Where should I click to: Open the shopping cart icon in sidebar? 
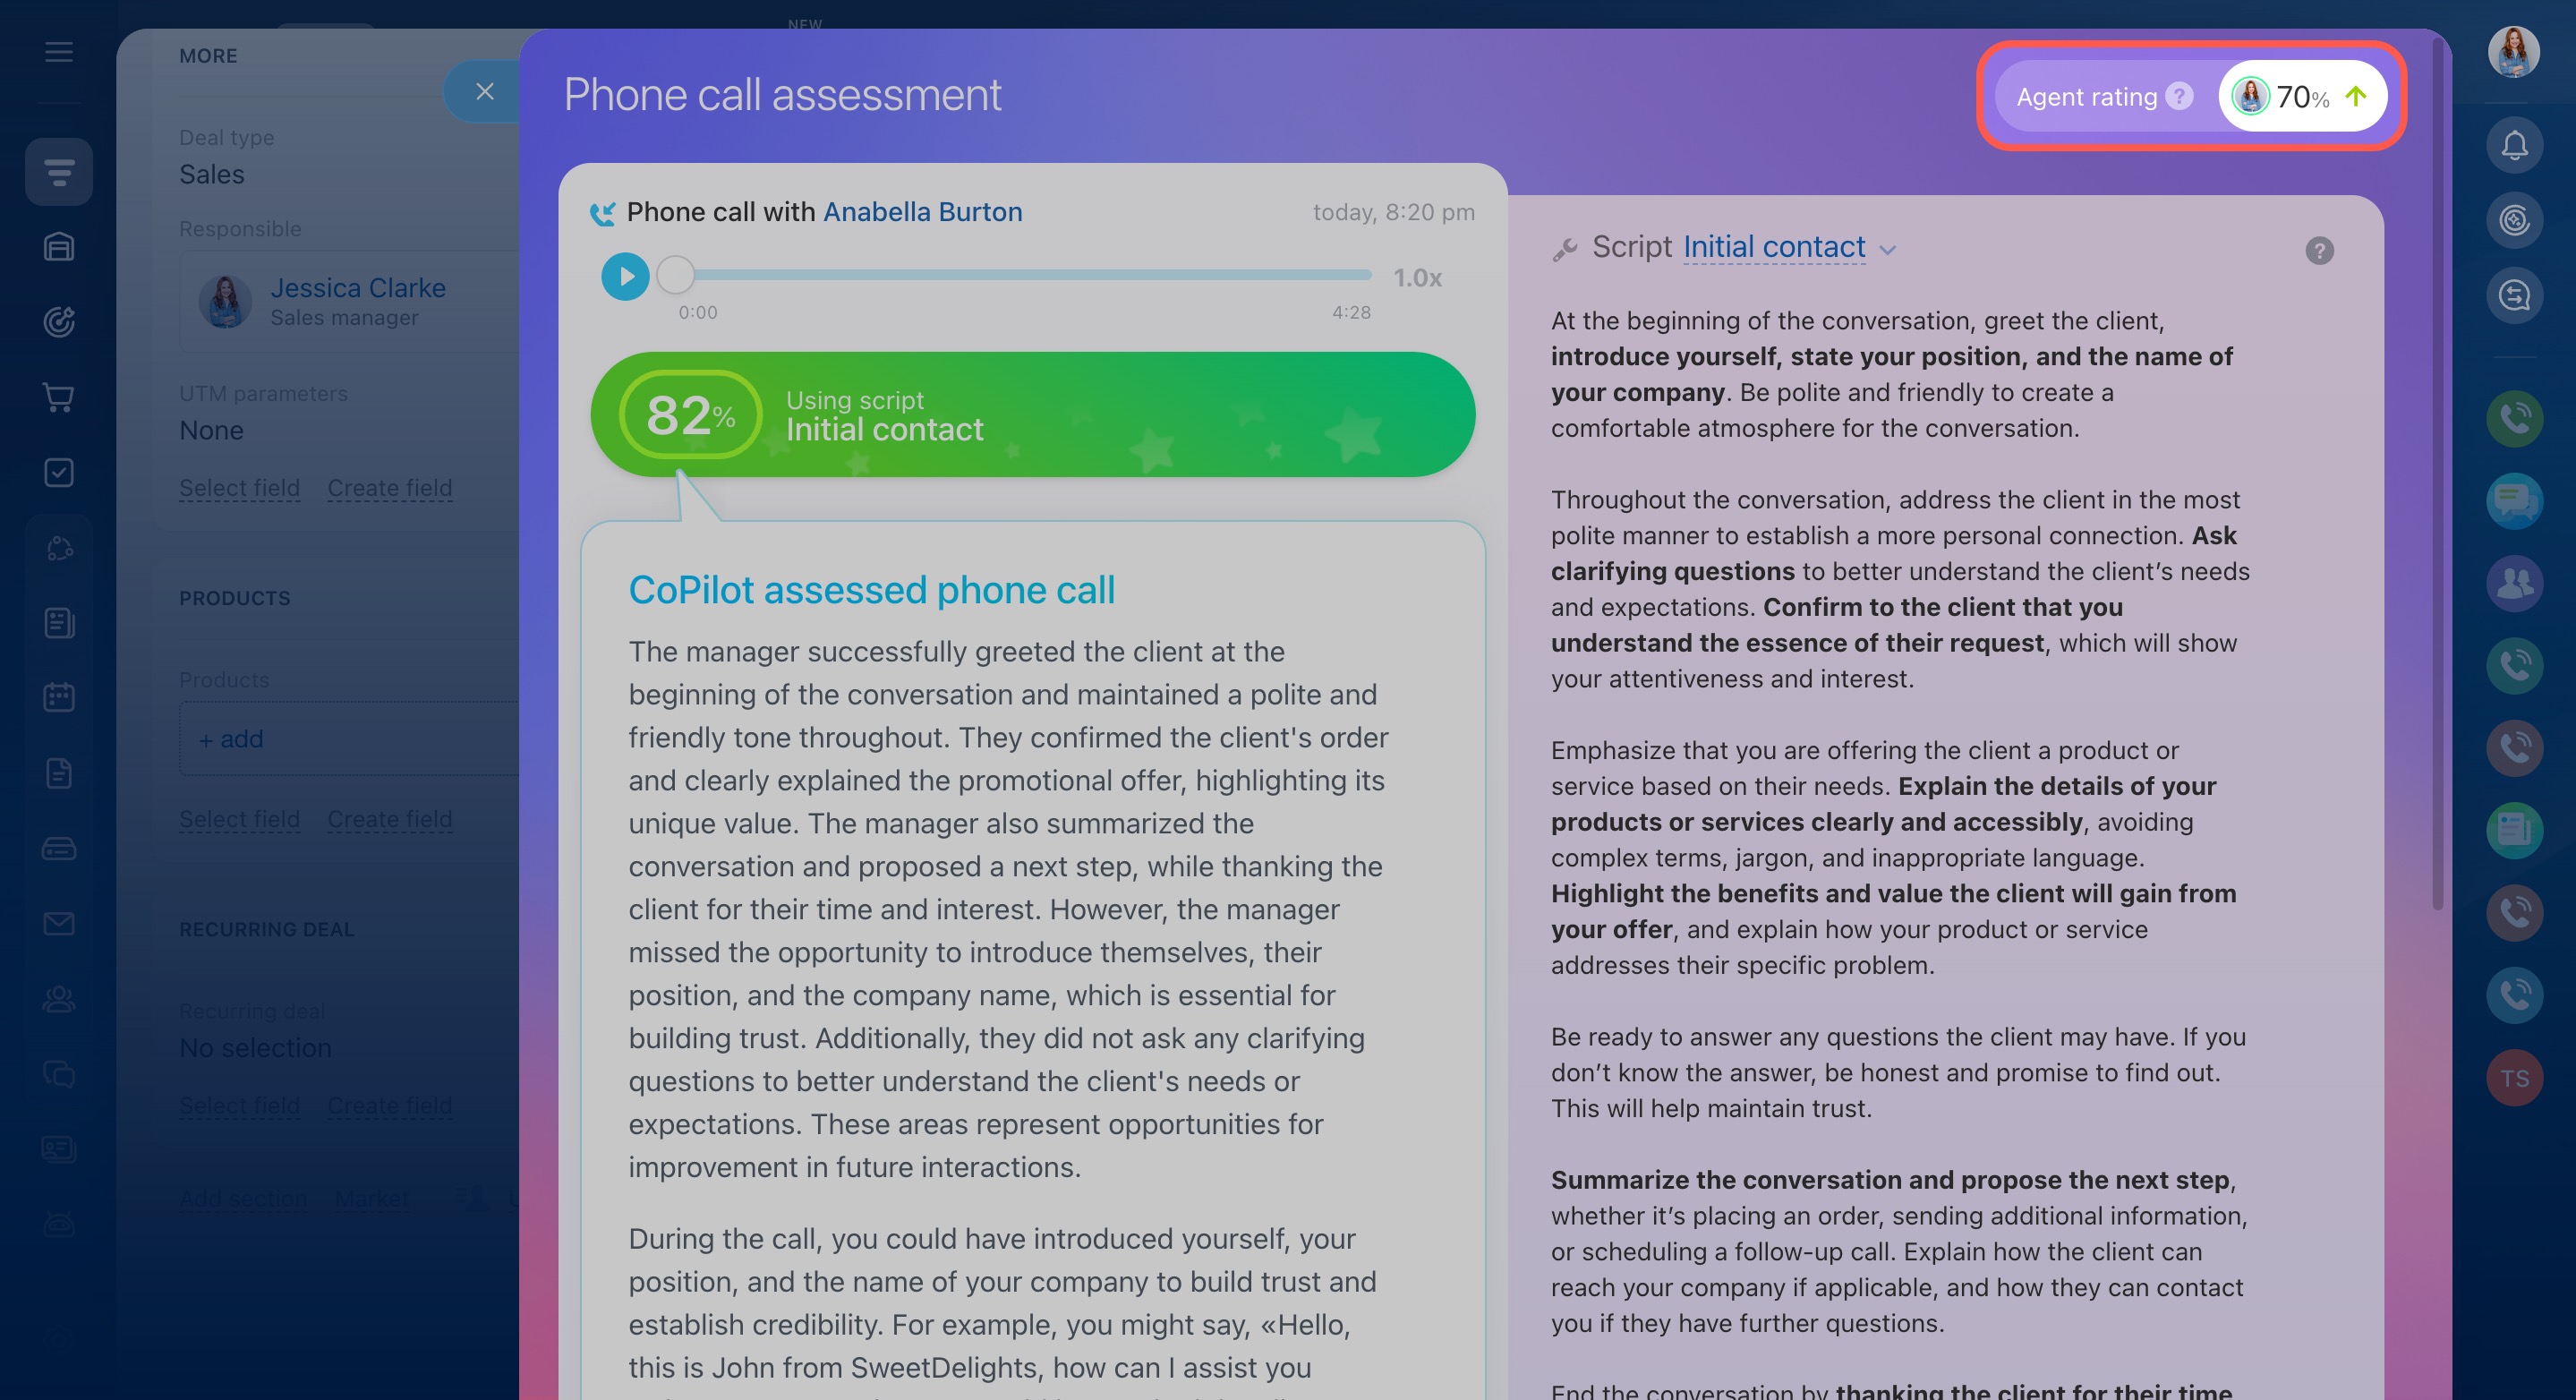click(x=59, y=397)
